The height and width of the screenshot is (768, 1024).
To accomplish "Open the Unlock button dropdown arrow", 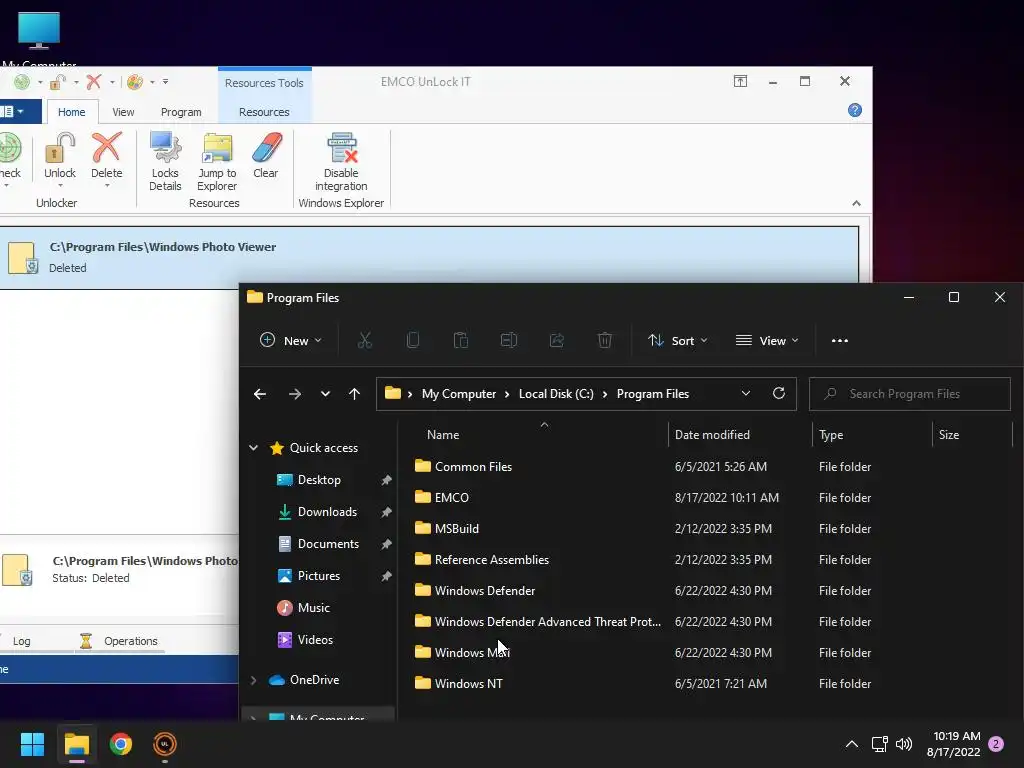I will pos(59,185).
